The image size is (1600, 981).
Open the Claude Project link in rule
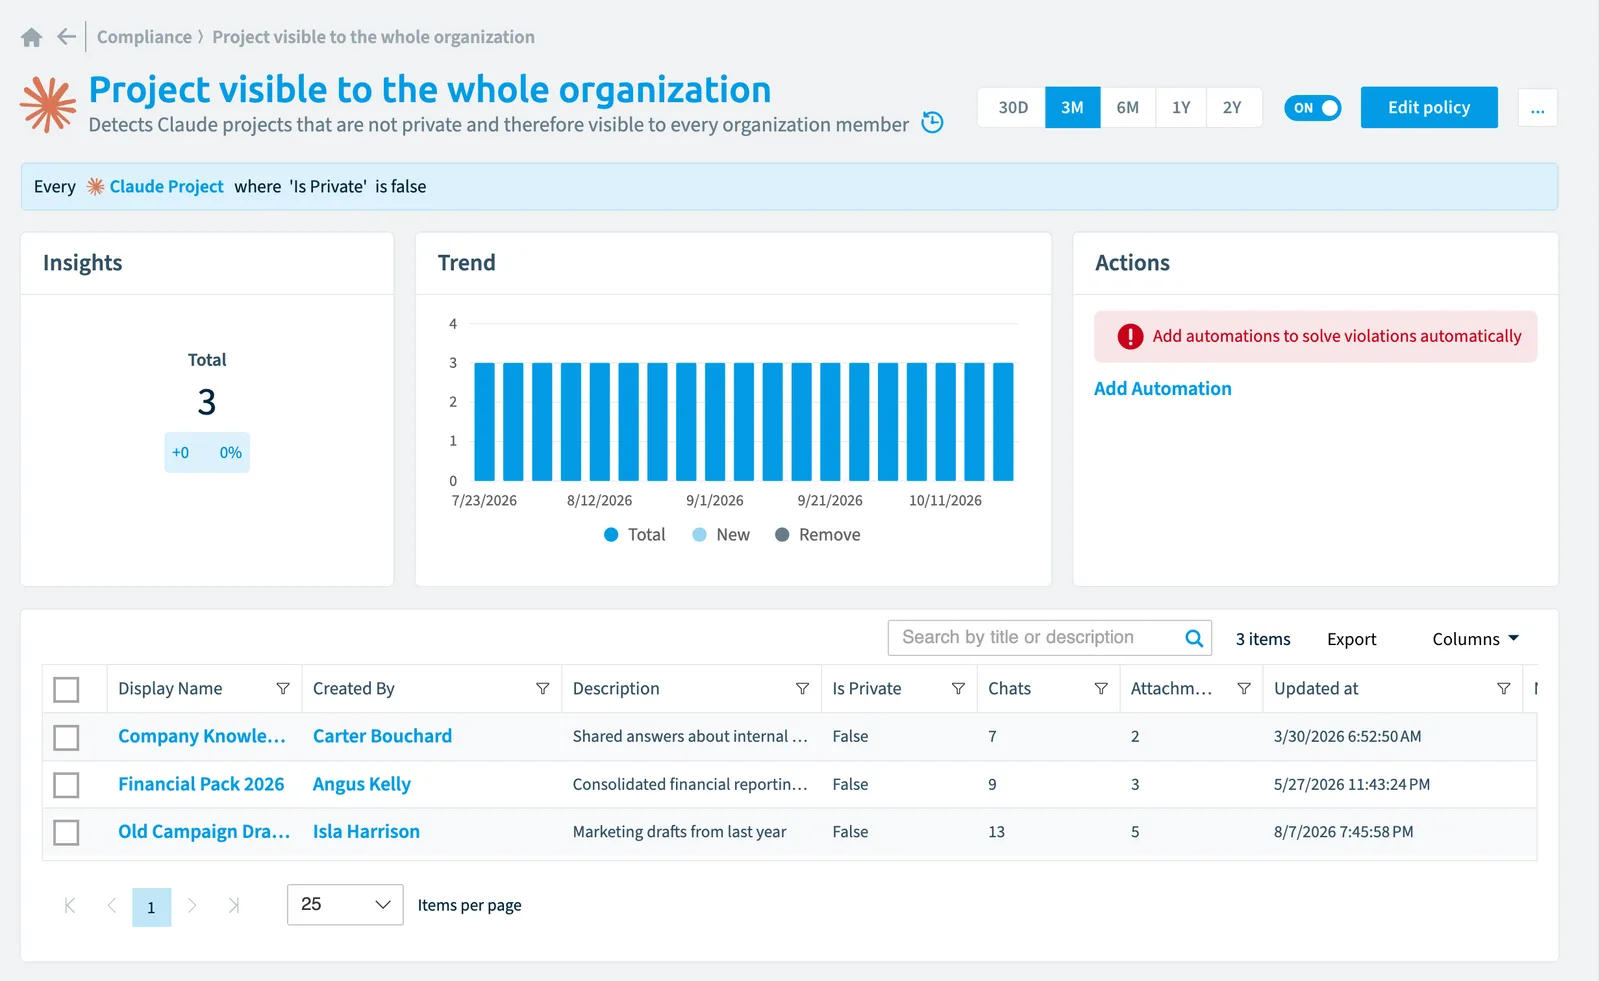[166, 187]
